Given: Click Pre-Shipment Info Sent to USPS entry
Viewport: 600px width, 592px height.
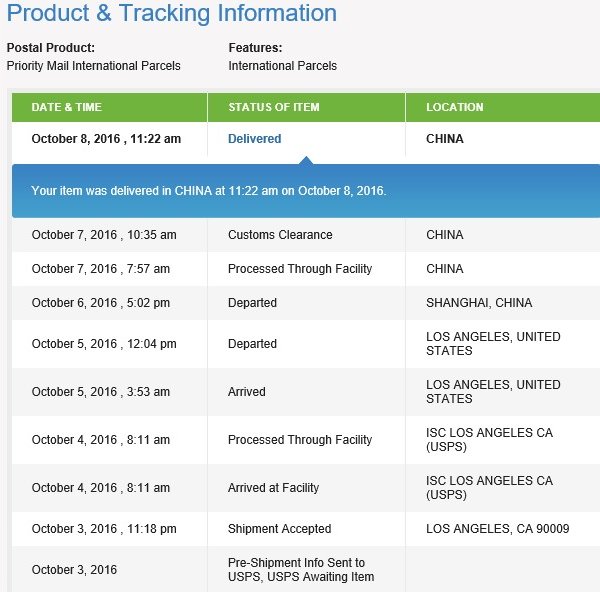Looking at the screenshot, I should point(301,569).
